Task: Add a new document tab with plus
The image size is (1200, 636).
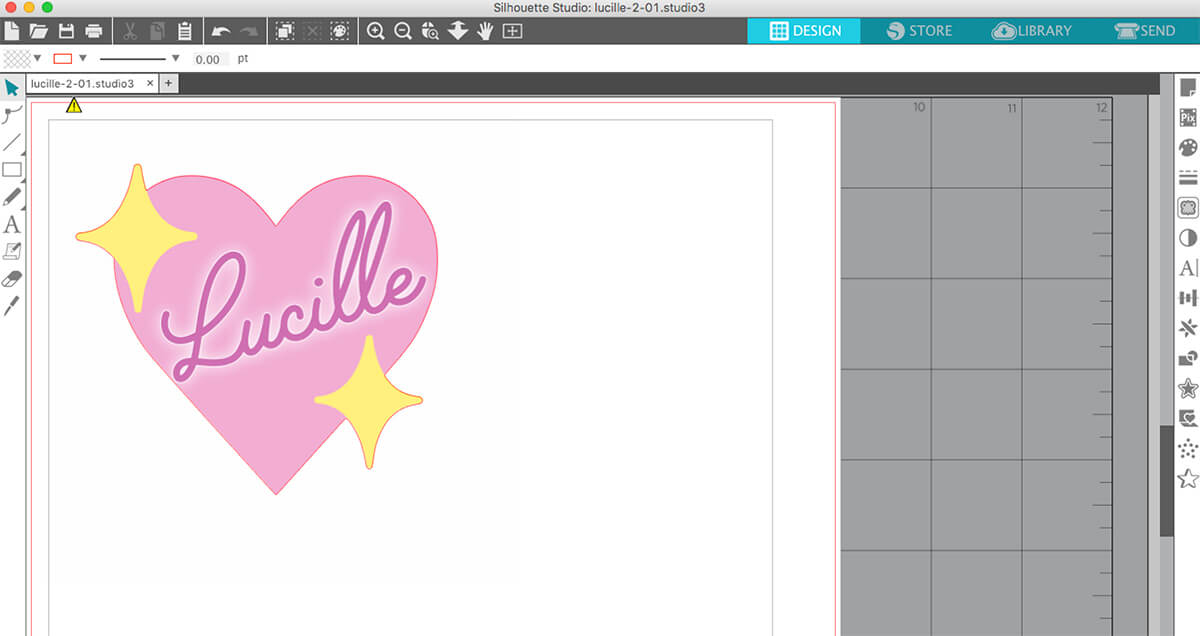Action: click(x=168, y=84)
